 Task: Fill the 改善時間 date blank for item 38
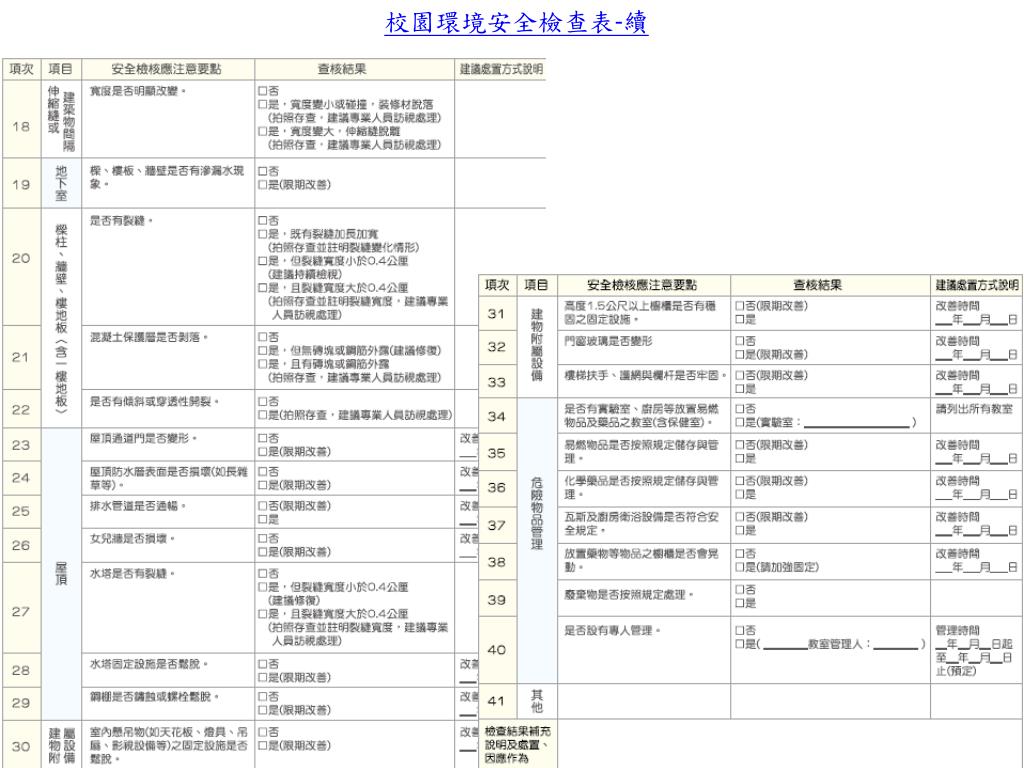[976, 568]
